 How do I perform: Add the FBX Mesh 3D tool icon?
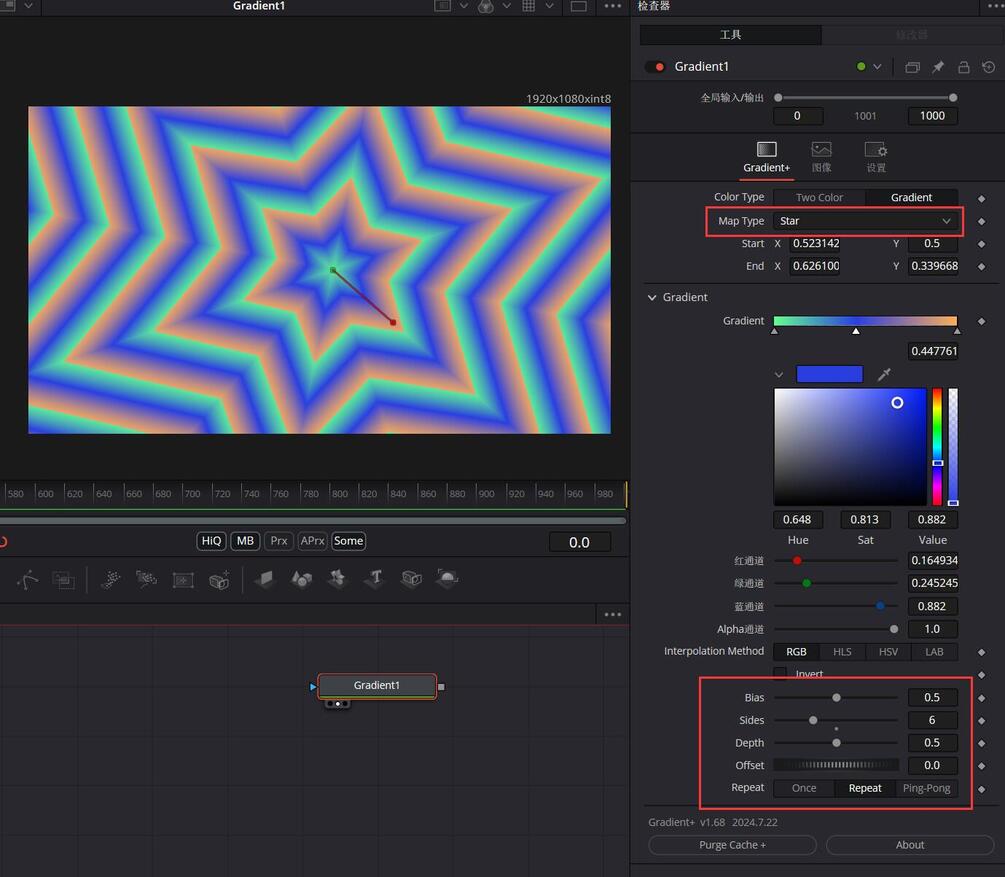pos(338,580)
